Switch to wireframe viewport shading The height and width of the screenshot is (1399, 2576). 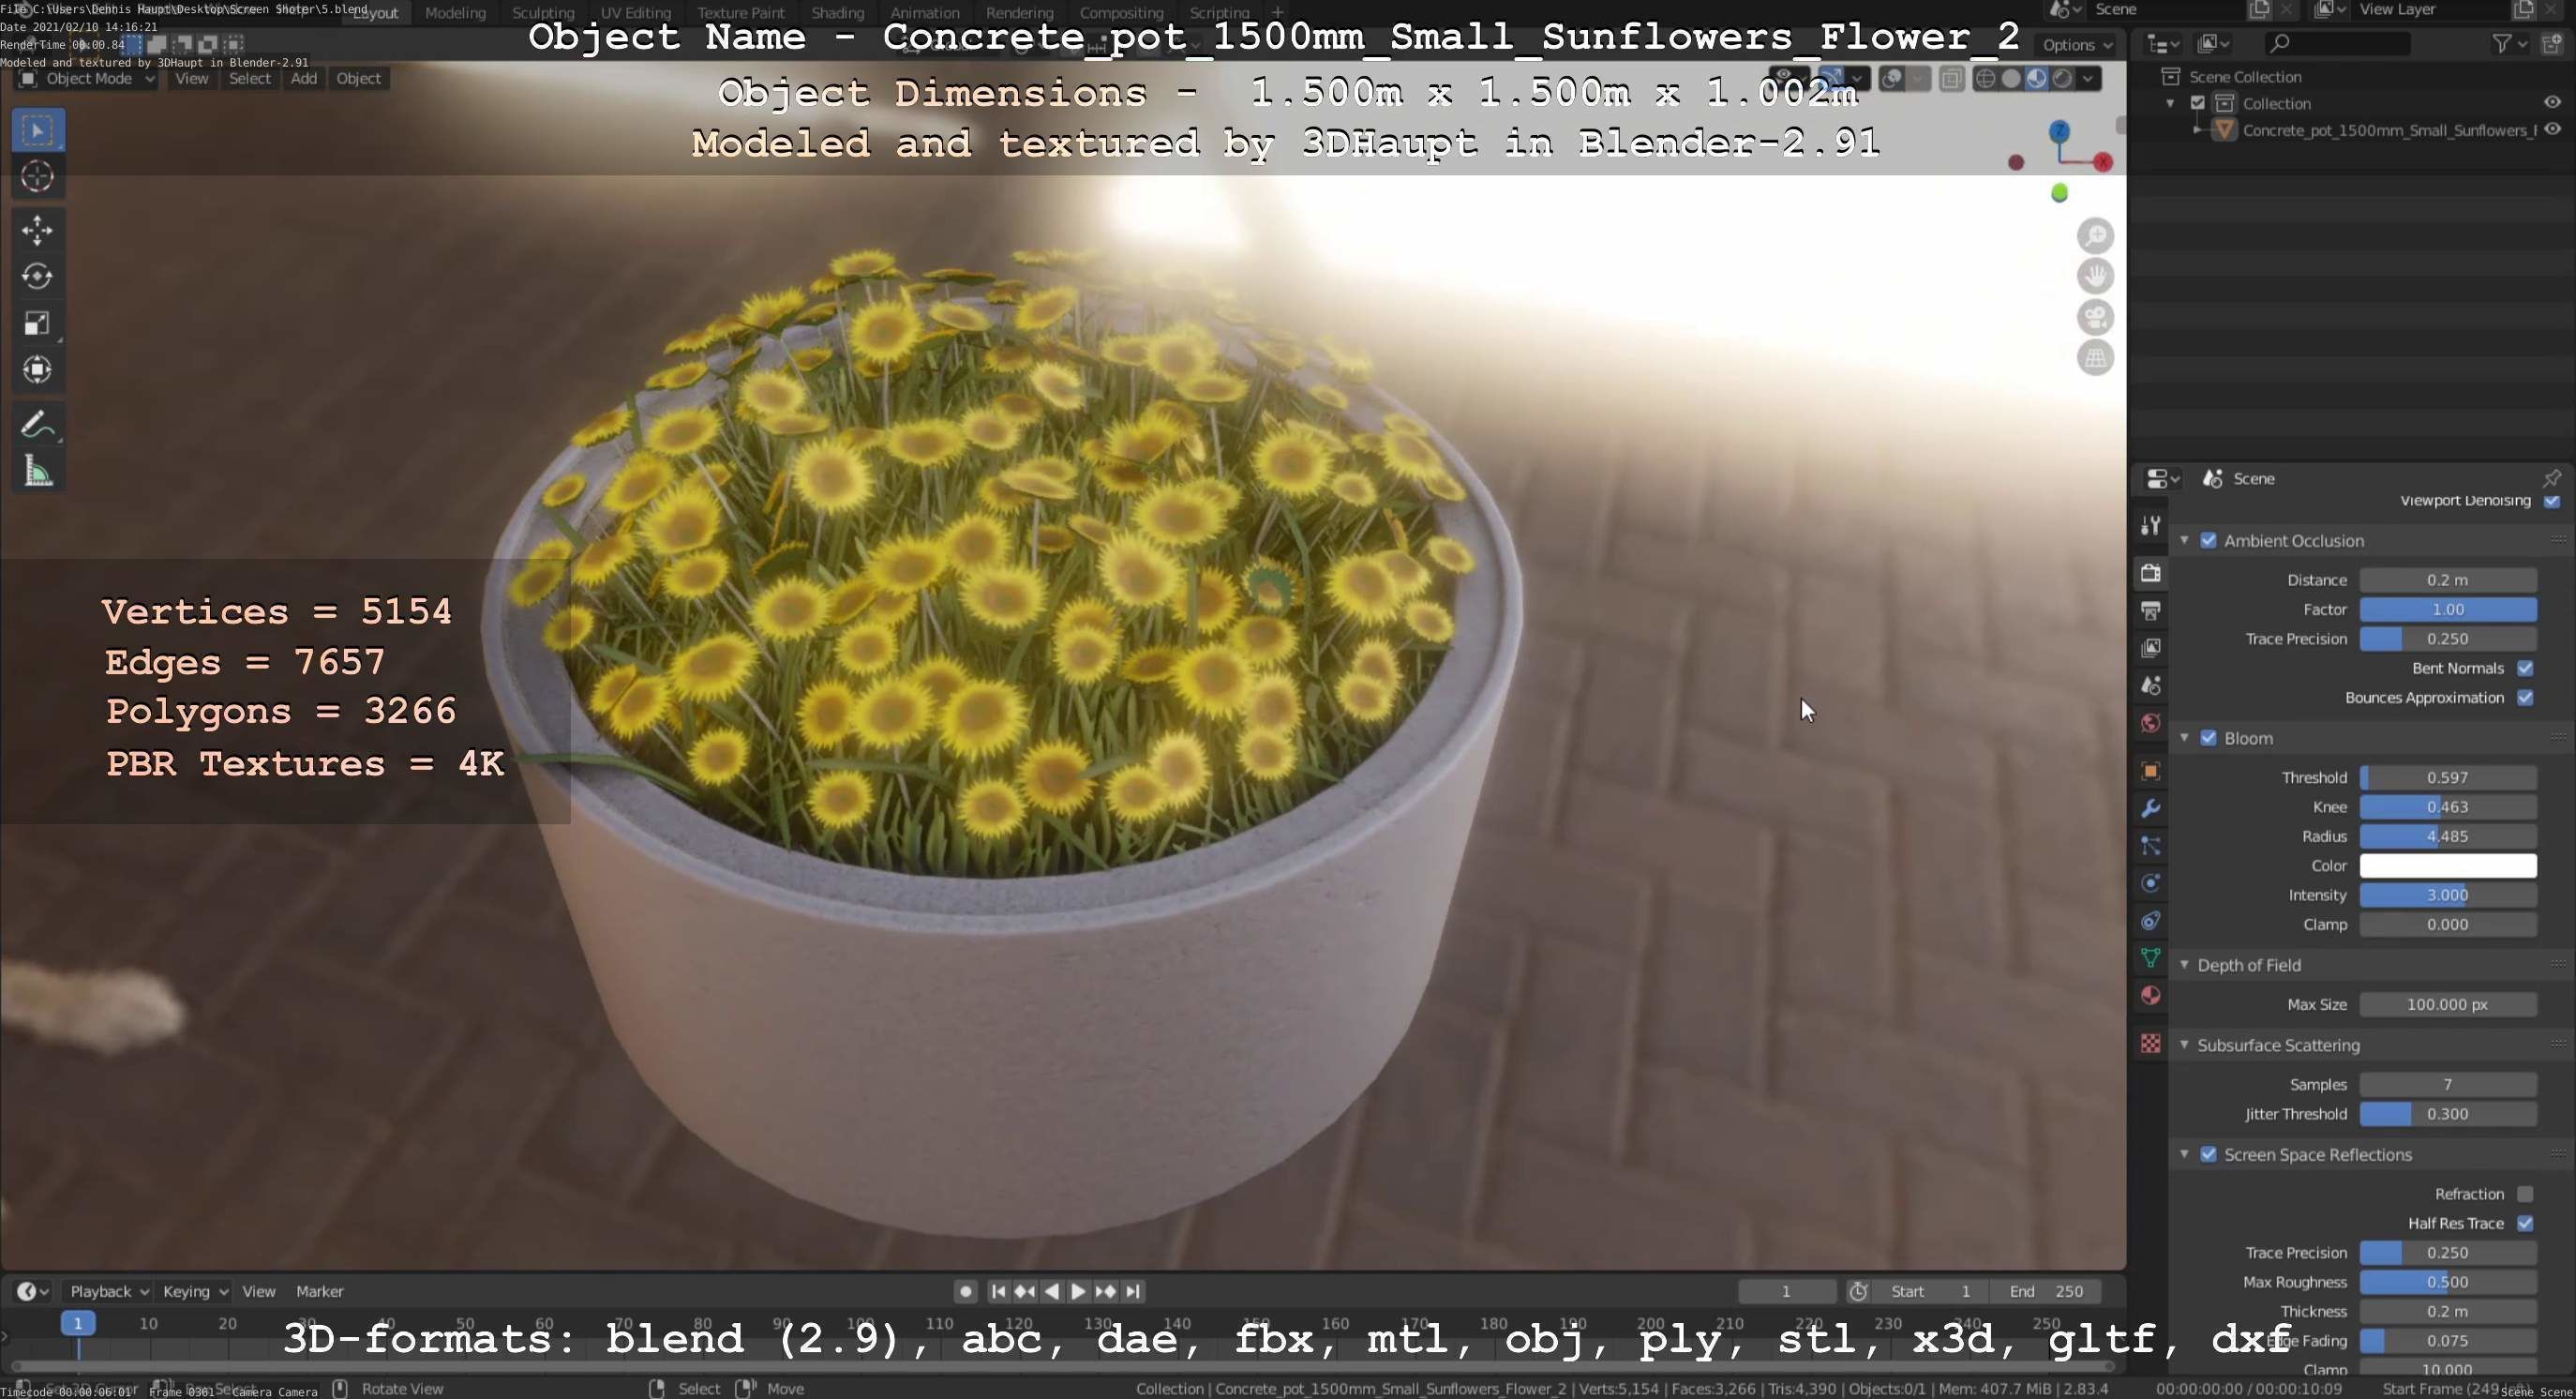pos(1986,79)
